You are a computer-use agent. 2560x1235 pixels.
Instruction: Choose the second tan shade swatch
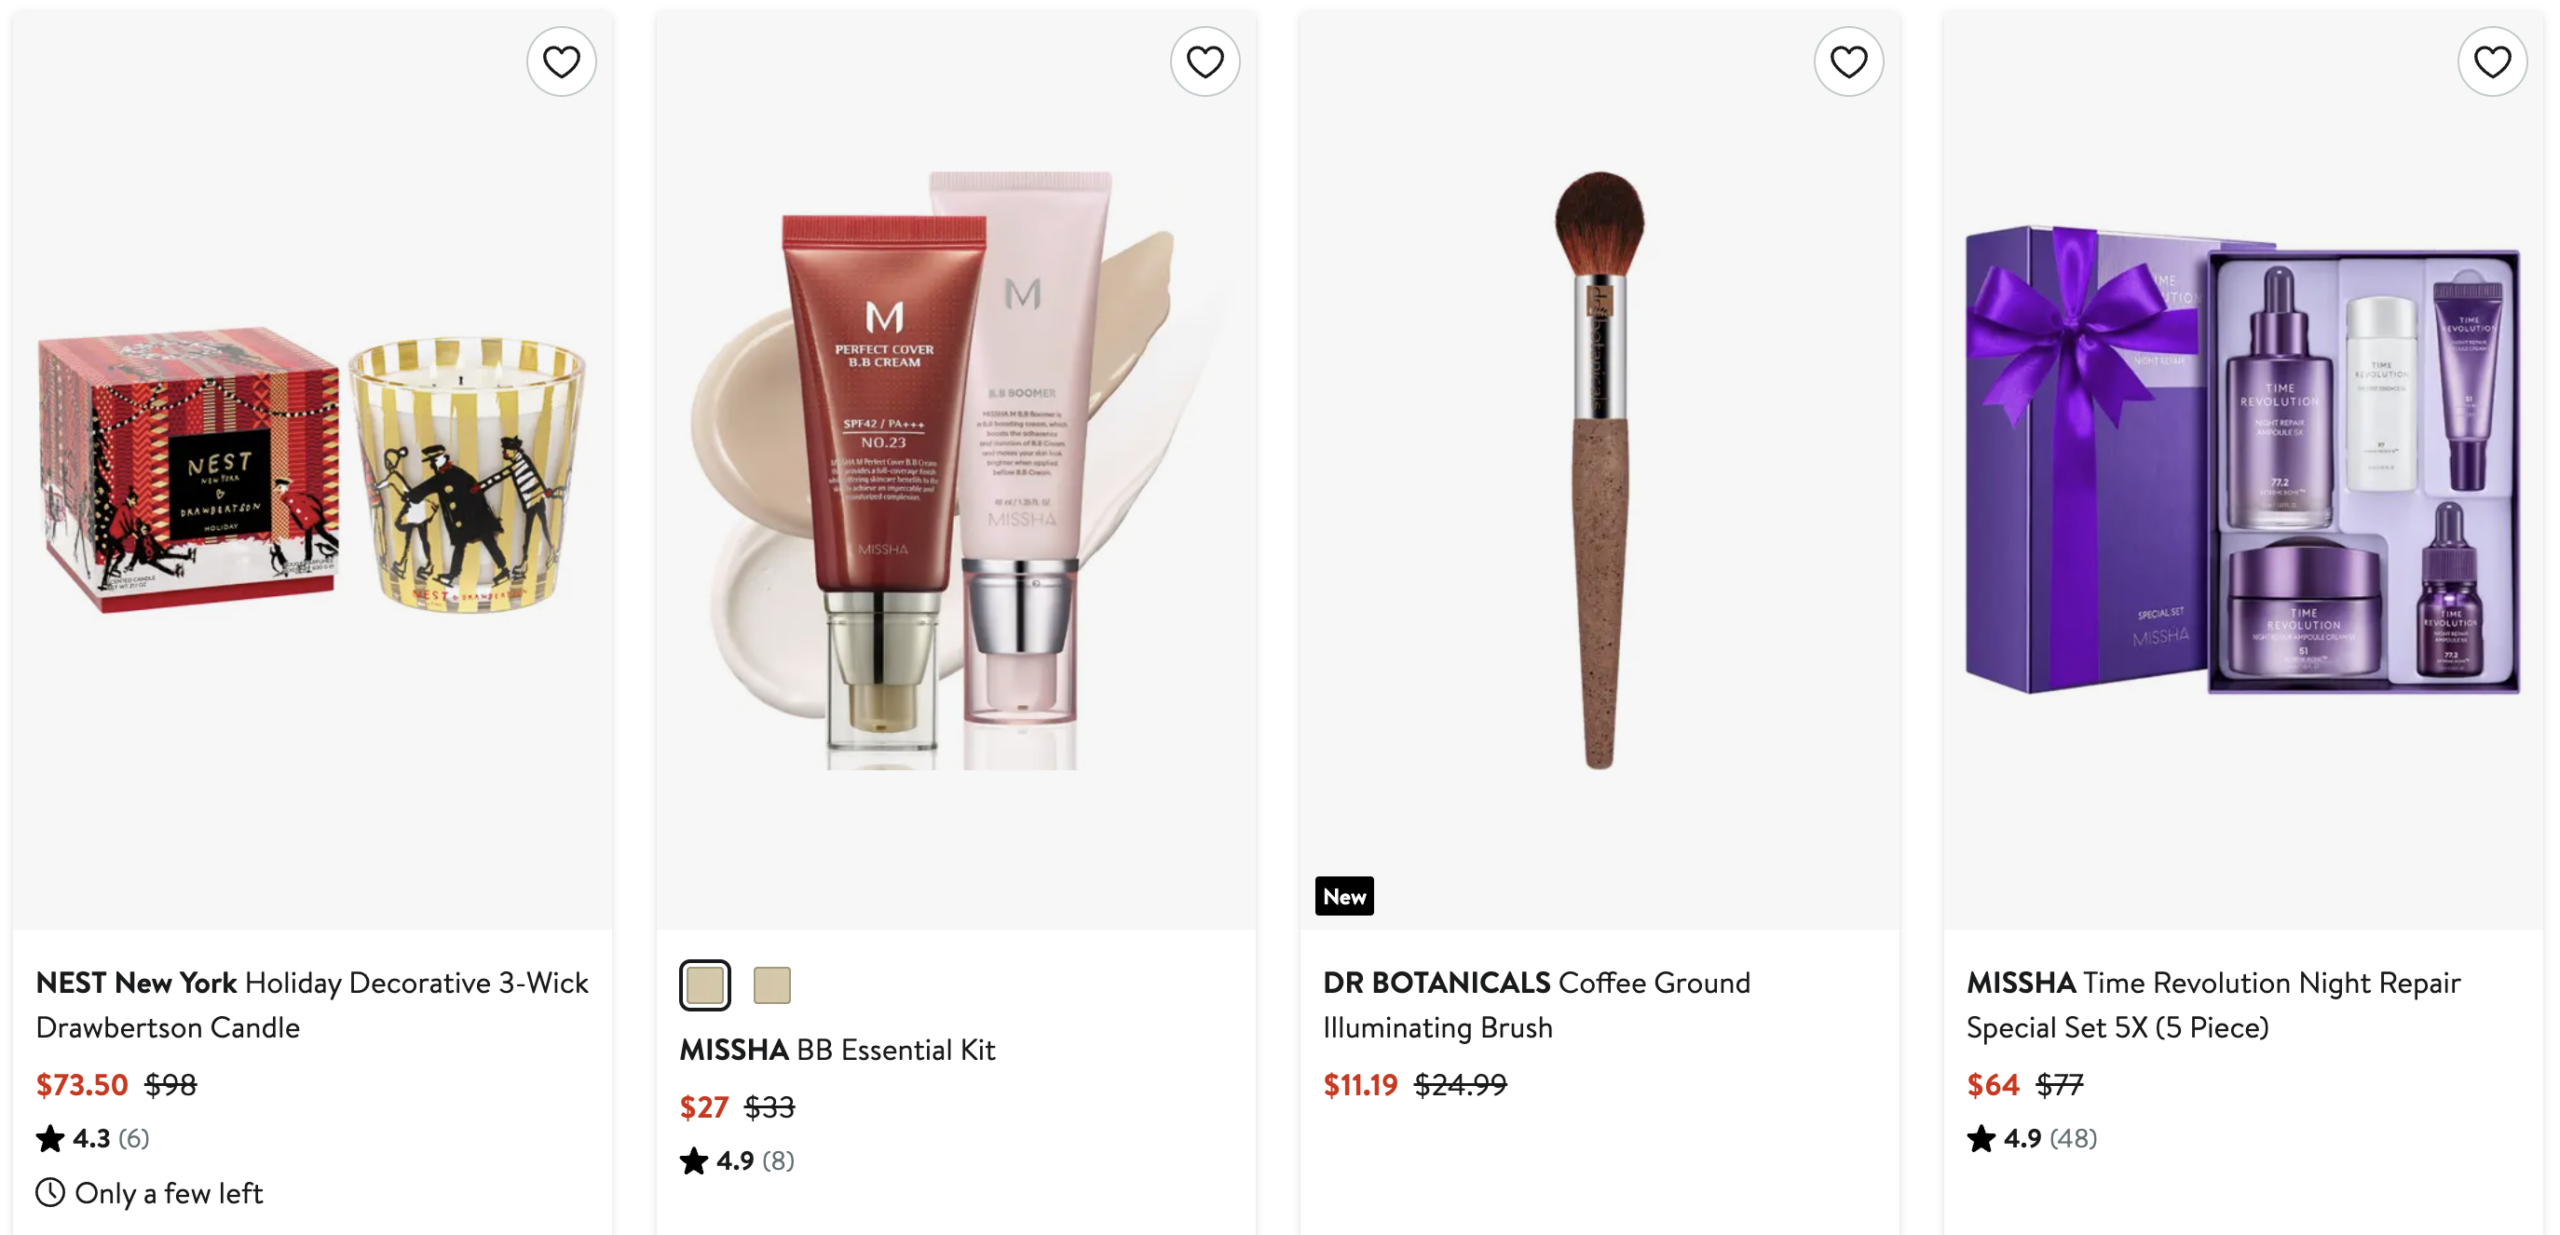tap(772, 985)
